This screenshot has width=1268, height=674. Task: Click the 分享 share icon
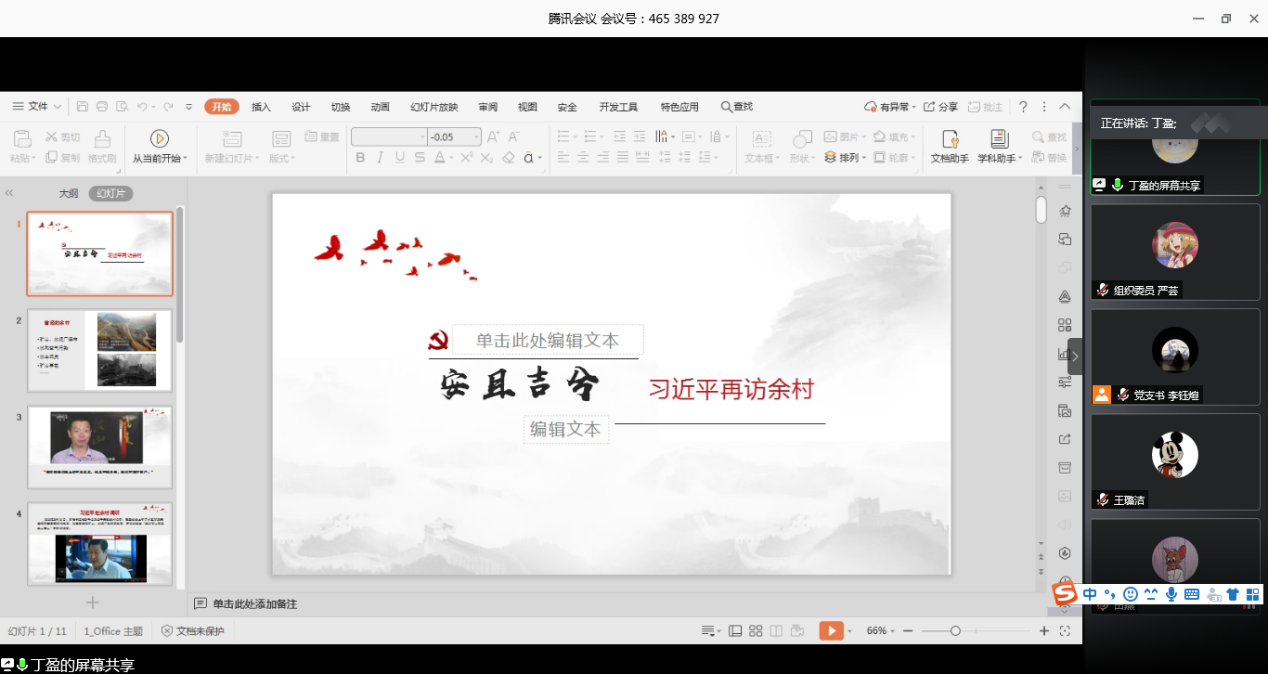point(939,107)
